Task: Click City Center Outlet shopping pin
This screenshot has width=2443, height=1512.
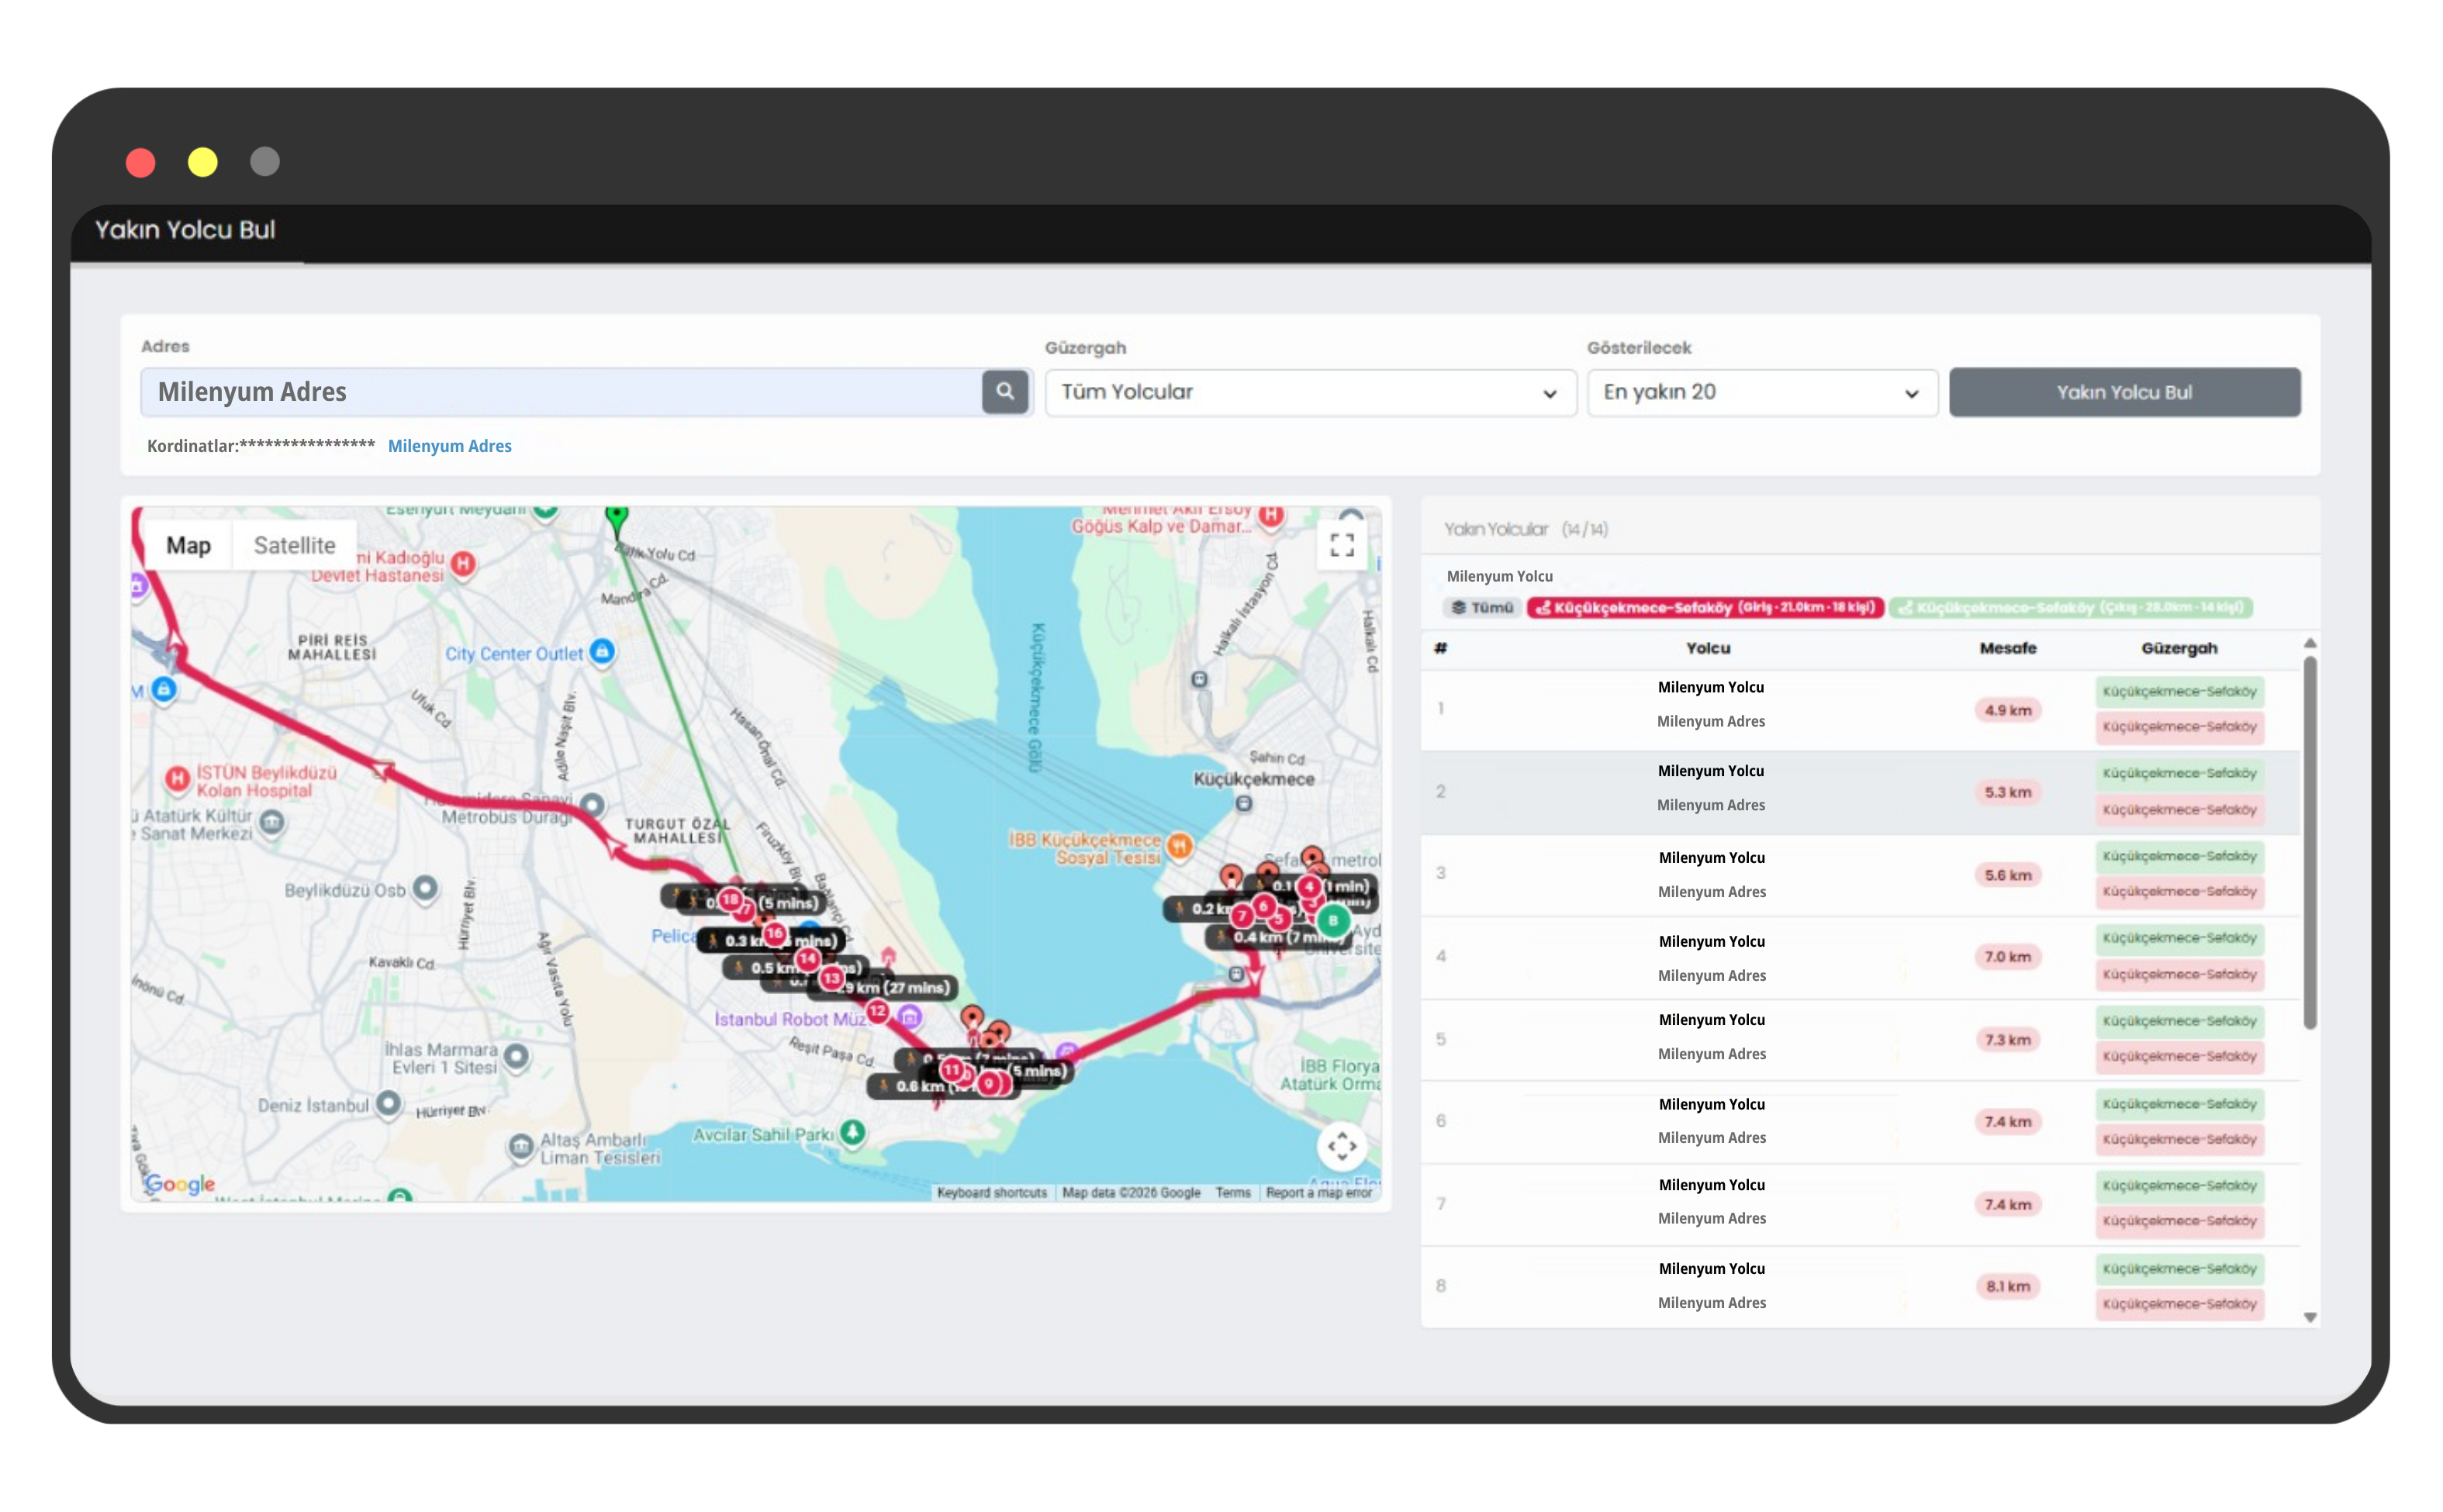Action: tap(602, 651)
